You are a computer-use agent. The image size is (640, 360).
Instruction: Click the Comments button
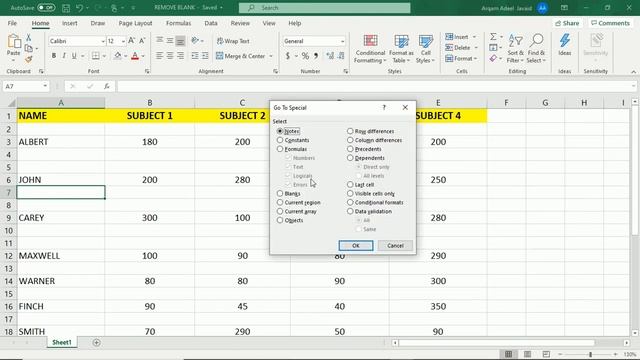pyautogui.click(x=610, y=23)
